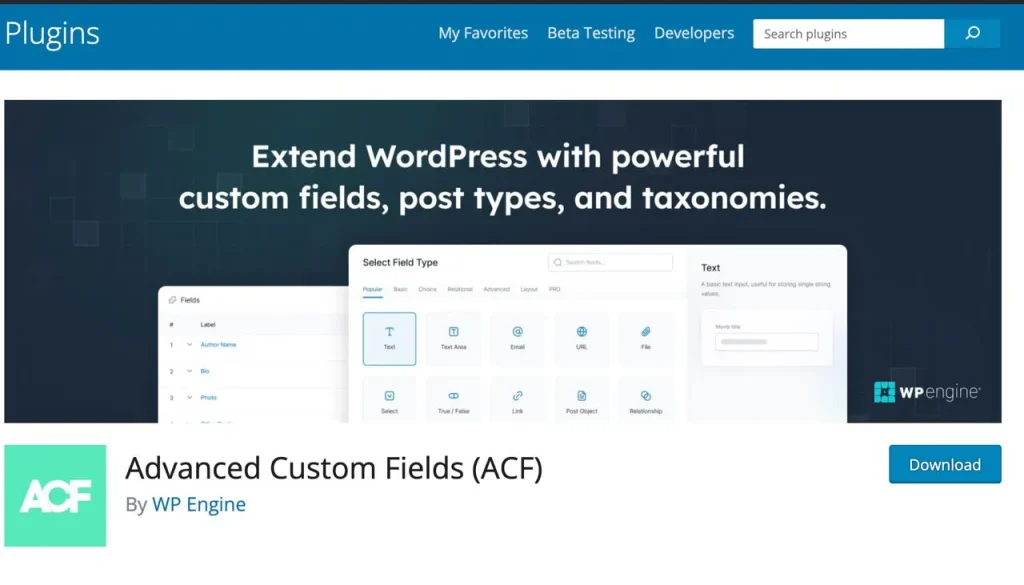Go to the Beta Testing page
Image resolution: width=1024 pixels, height=585 pixels.
591,33
